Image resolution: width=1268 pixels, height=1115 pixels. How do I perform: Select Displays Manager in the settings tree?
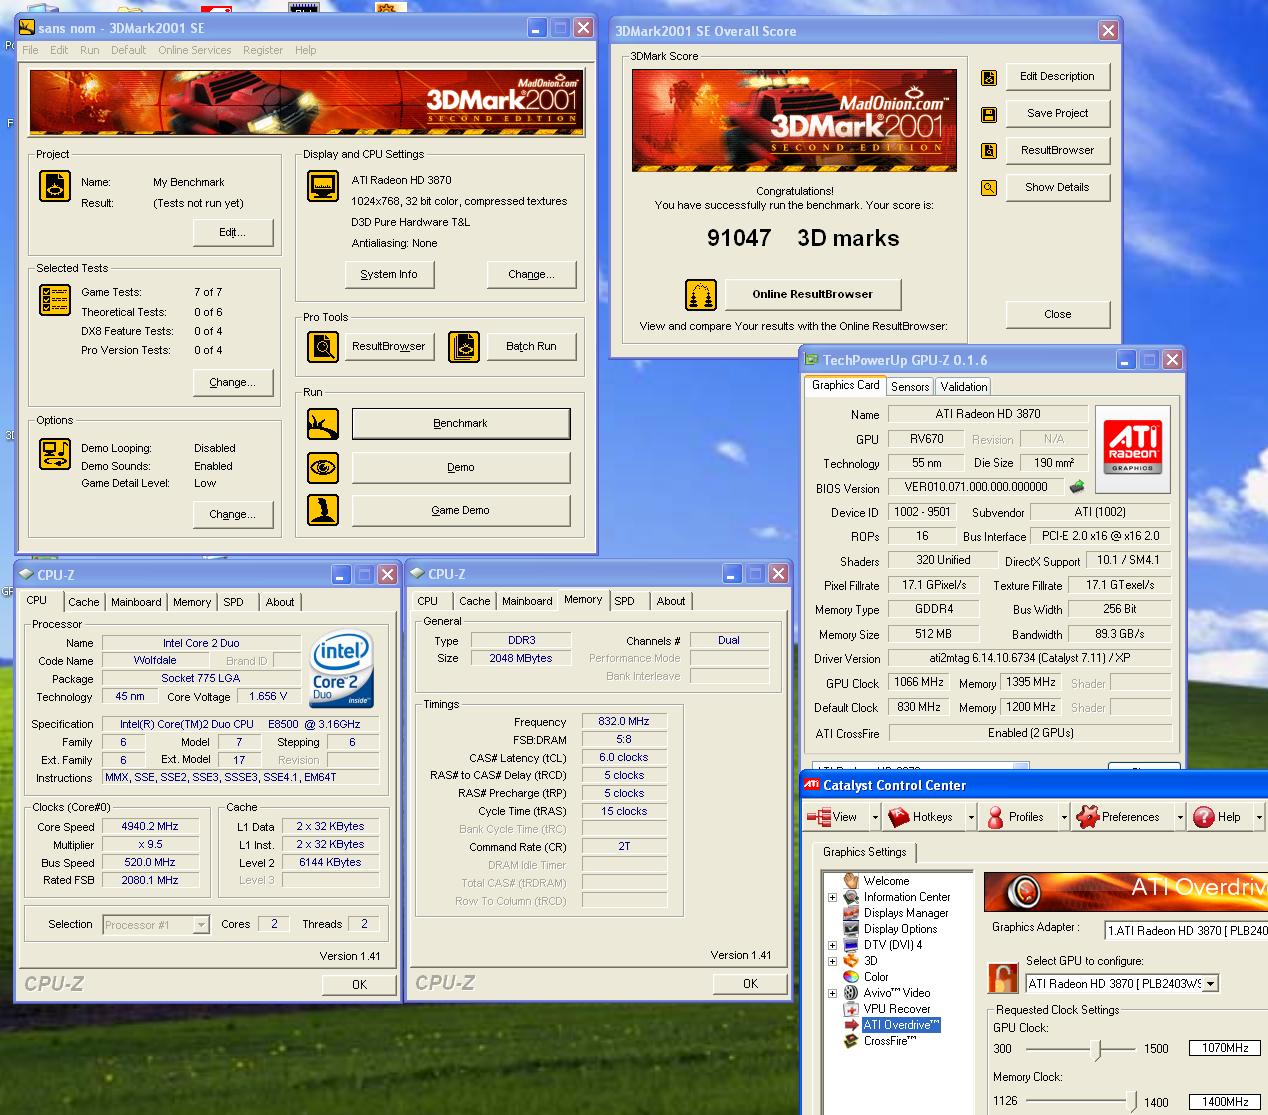pos(905,913)
